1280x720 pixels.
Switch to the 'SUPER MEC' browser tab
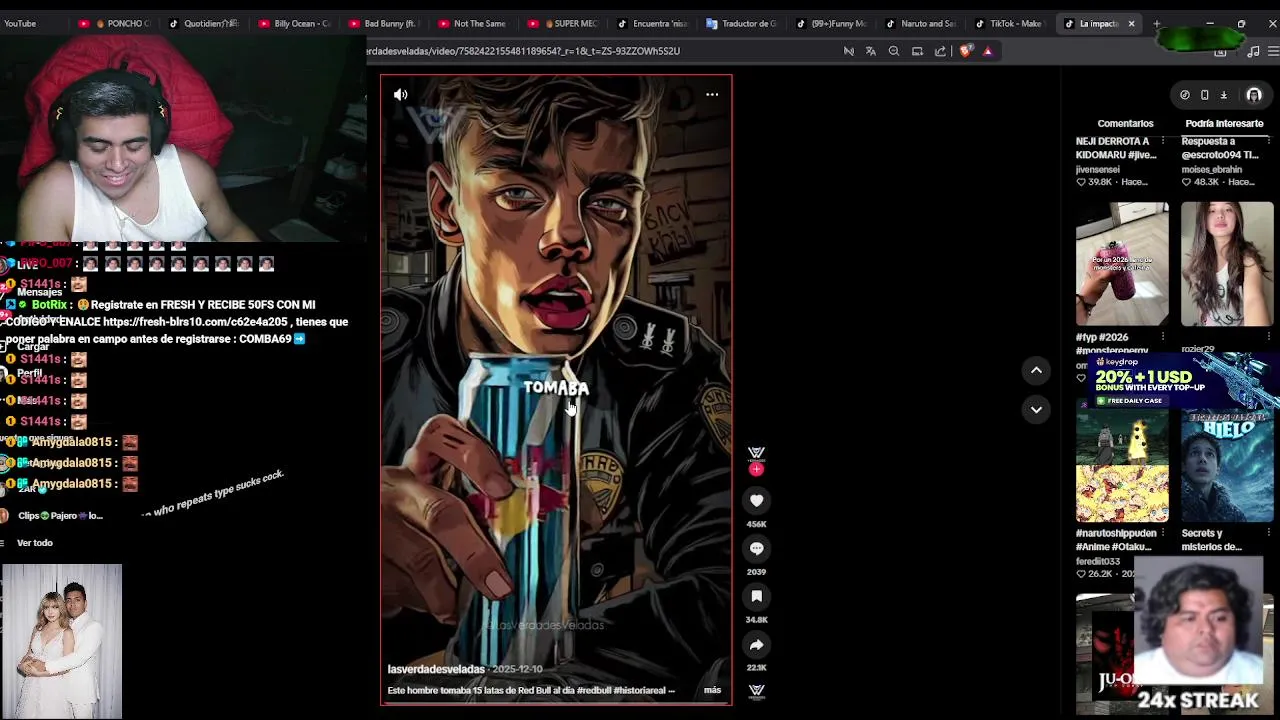tap(562, 23)
